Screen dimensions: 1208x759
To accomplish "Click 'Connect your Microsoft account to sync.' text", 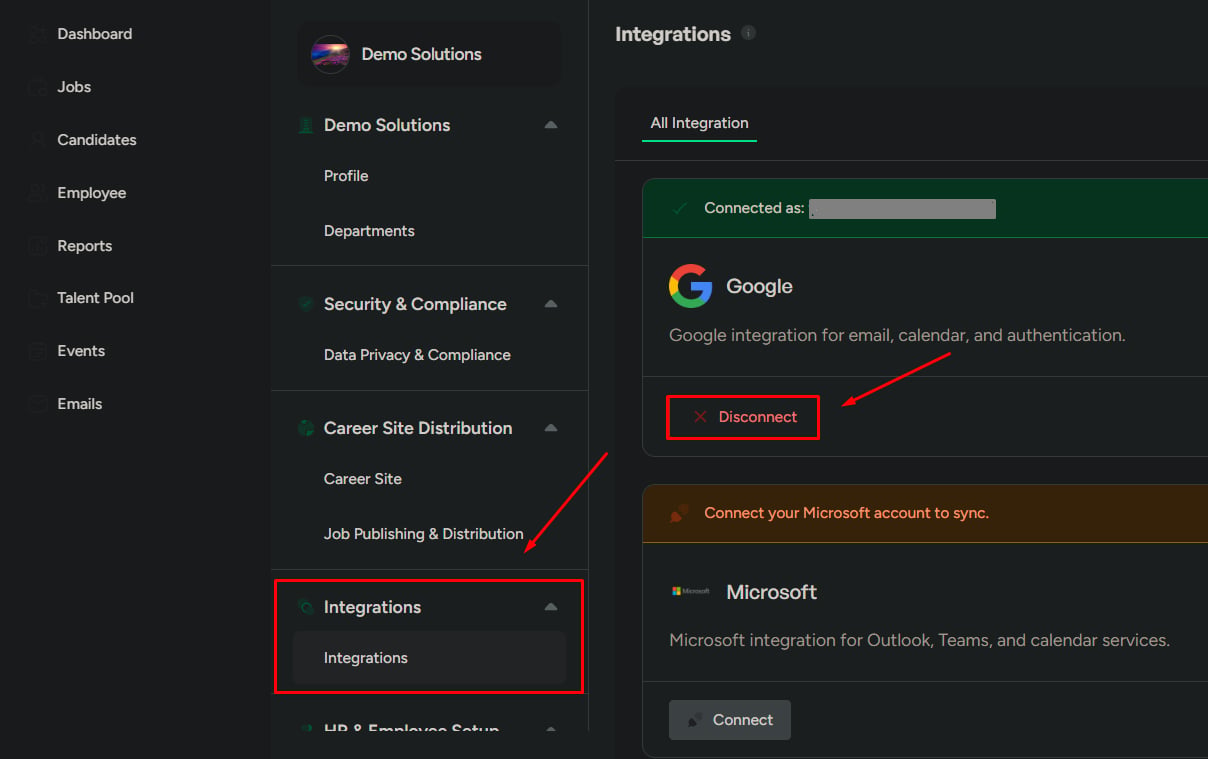I will pyautogui.click(x=846, y=513).
